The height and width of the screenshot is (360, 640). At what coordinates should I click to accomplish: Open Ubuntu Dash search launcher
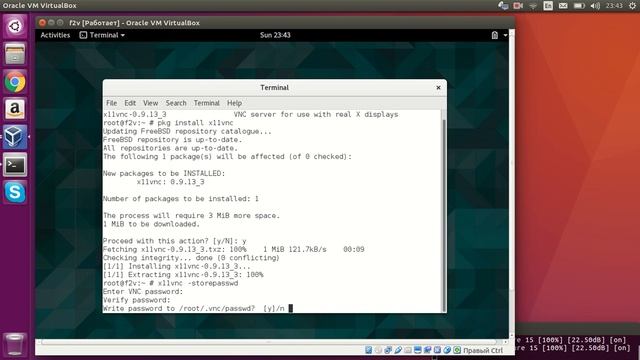(x=15, y=26)
